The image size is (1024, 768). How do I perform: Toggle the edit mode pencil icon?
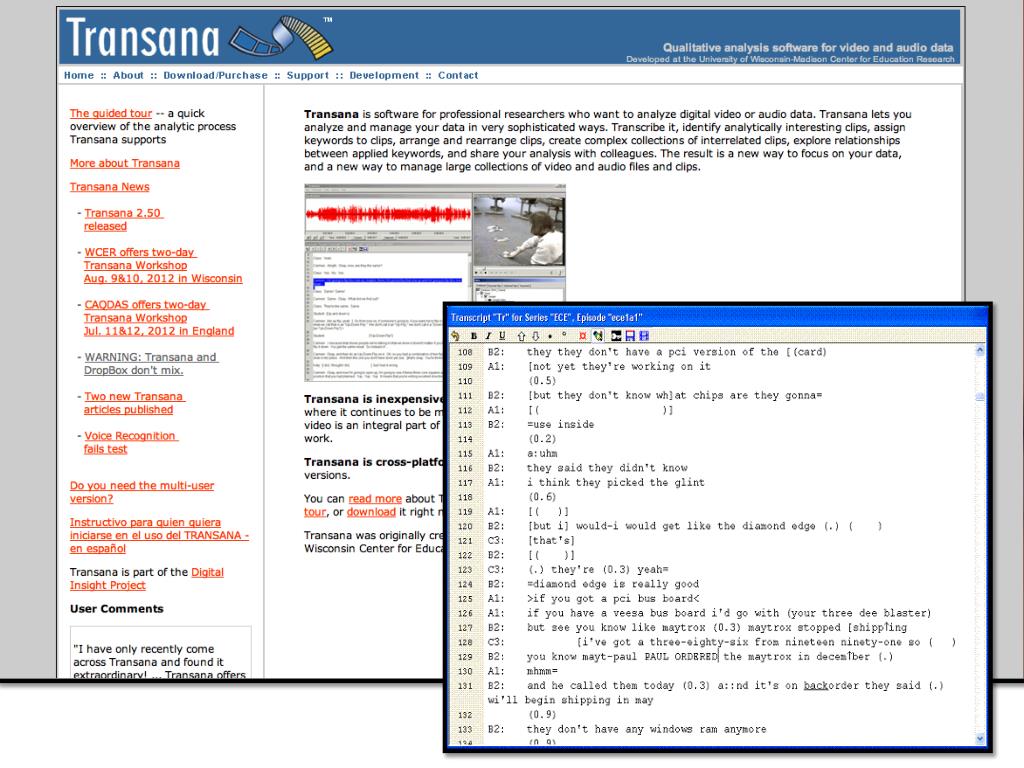(x=598, y=336)
